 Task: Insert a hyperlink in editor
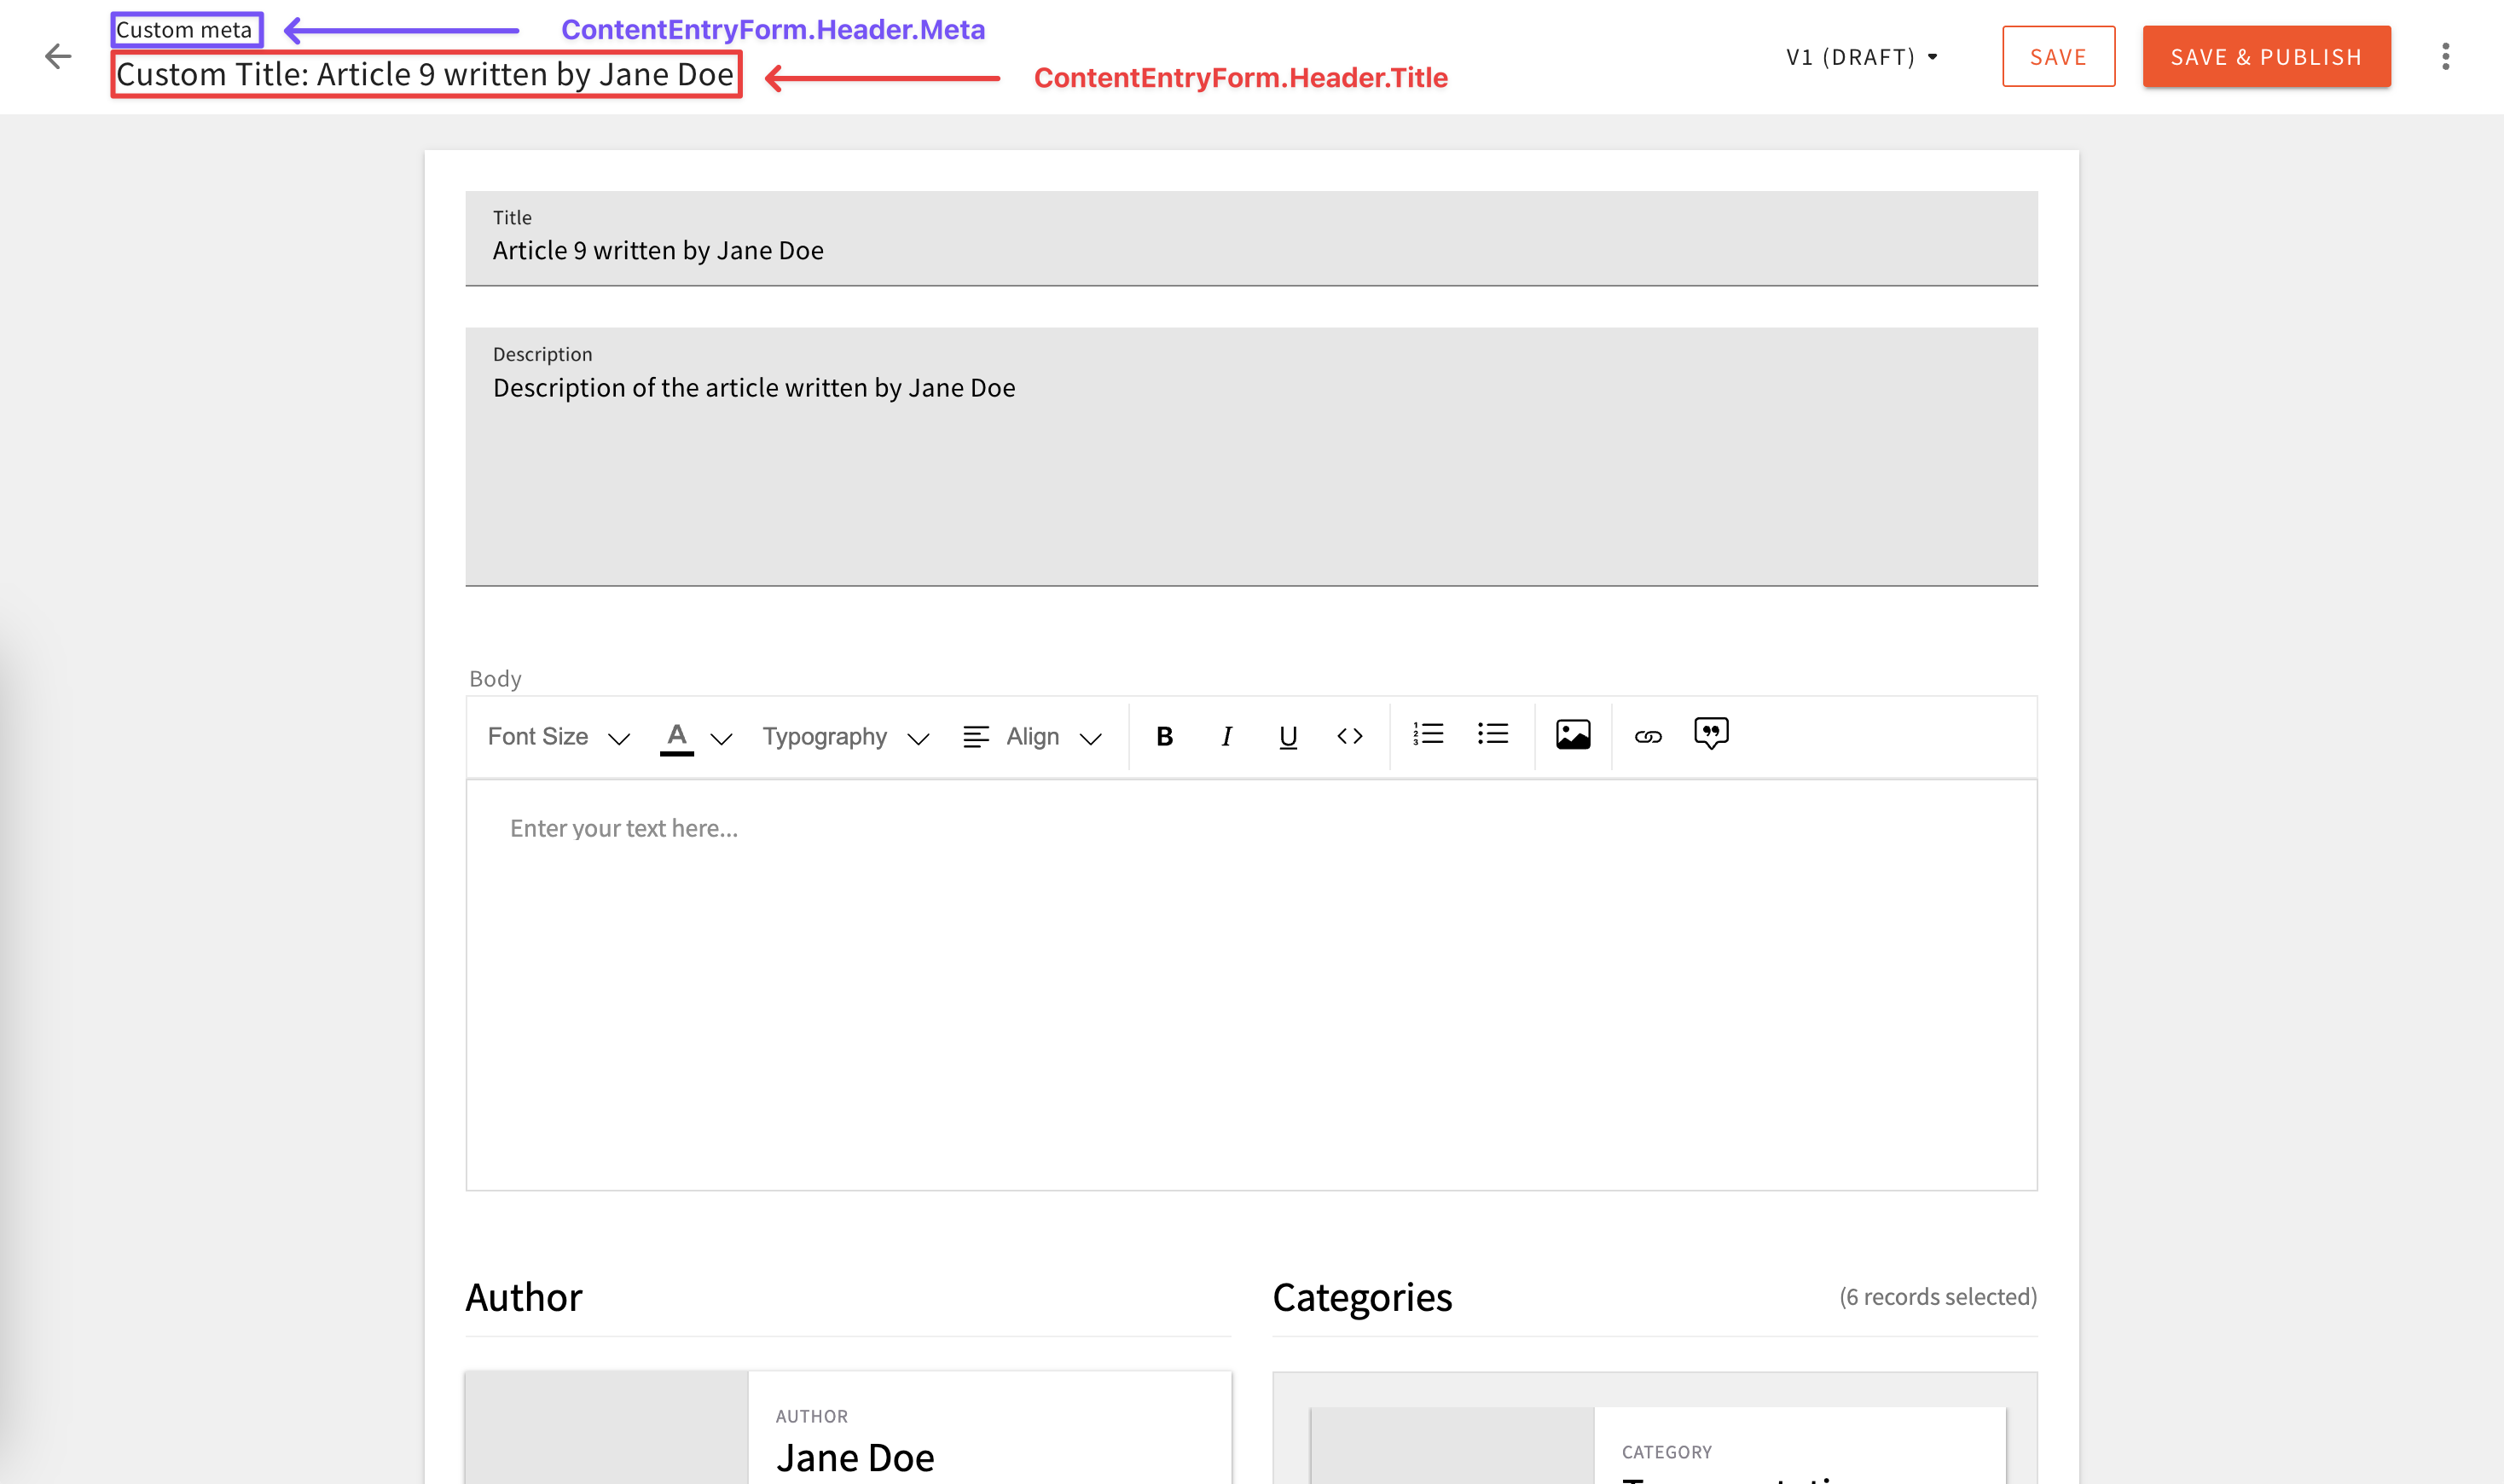click(1648, 737)
